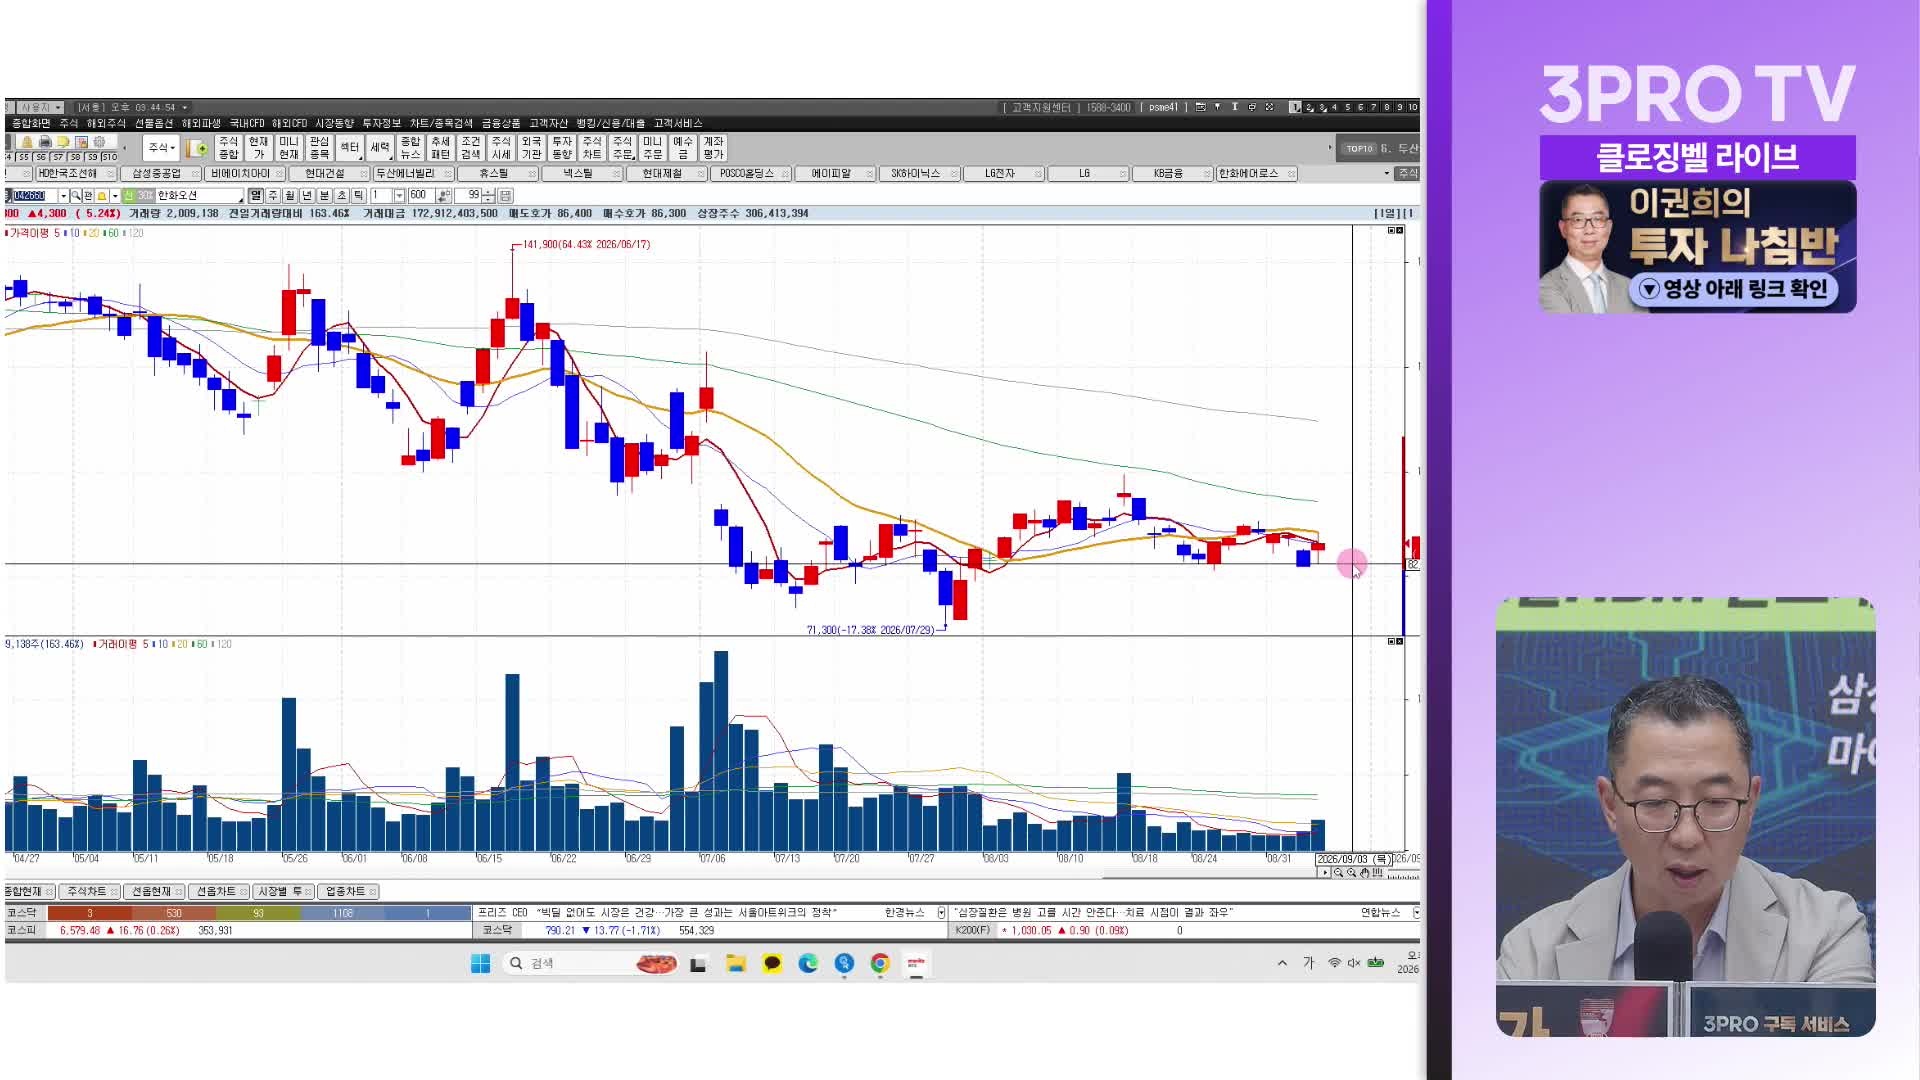This screenshot has height=1080, width=1920.
Task: Open the Windows Start menu
Action: [480, 963]
